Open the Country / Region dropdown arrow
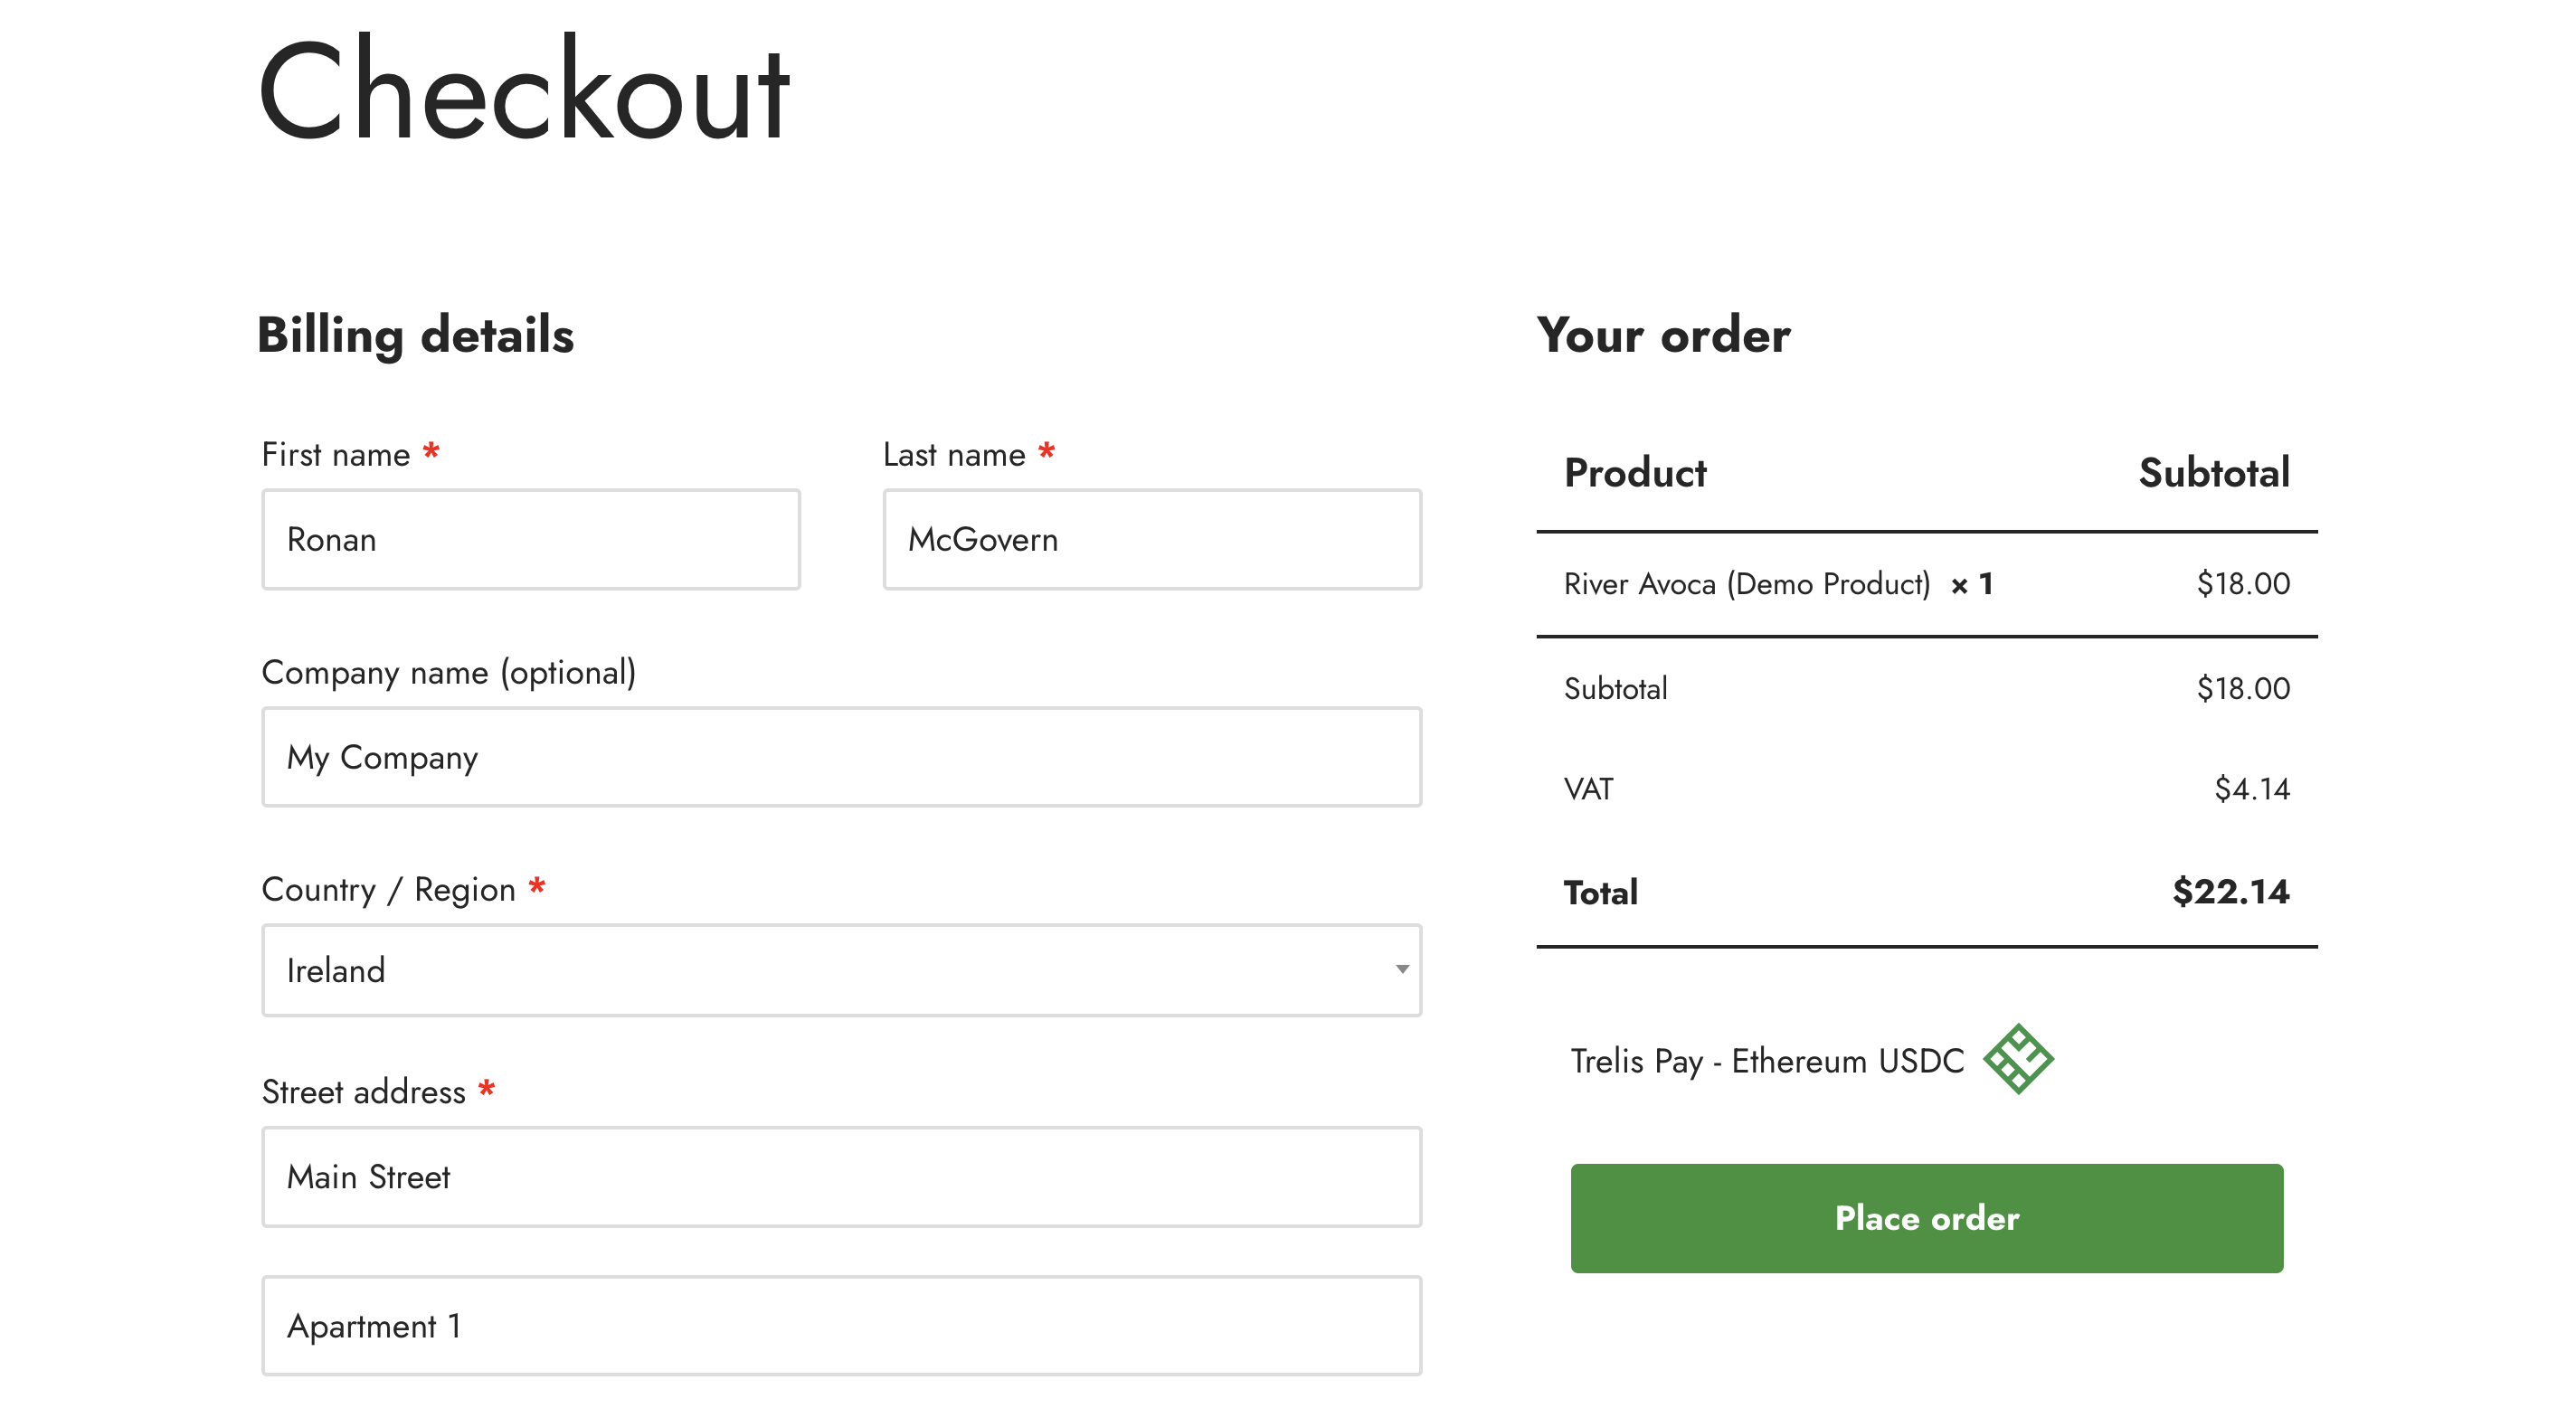The height and width of the screenshot is (1427, 2576). 1402,969
